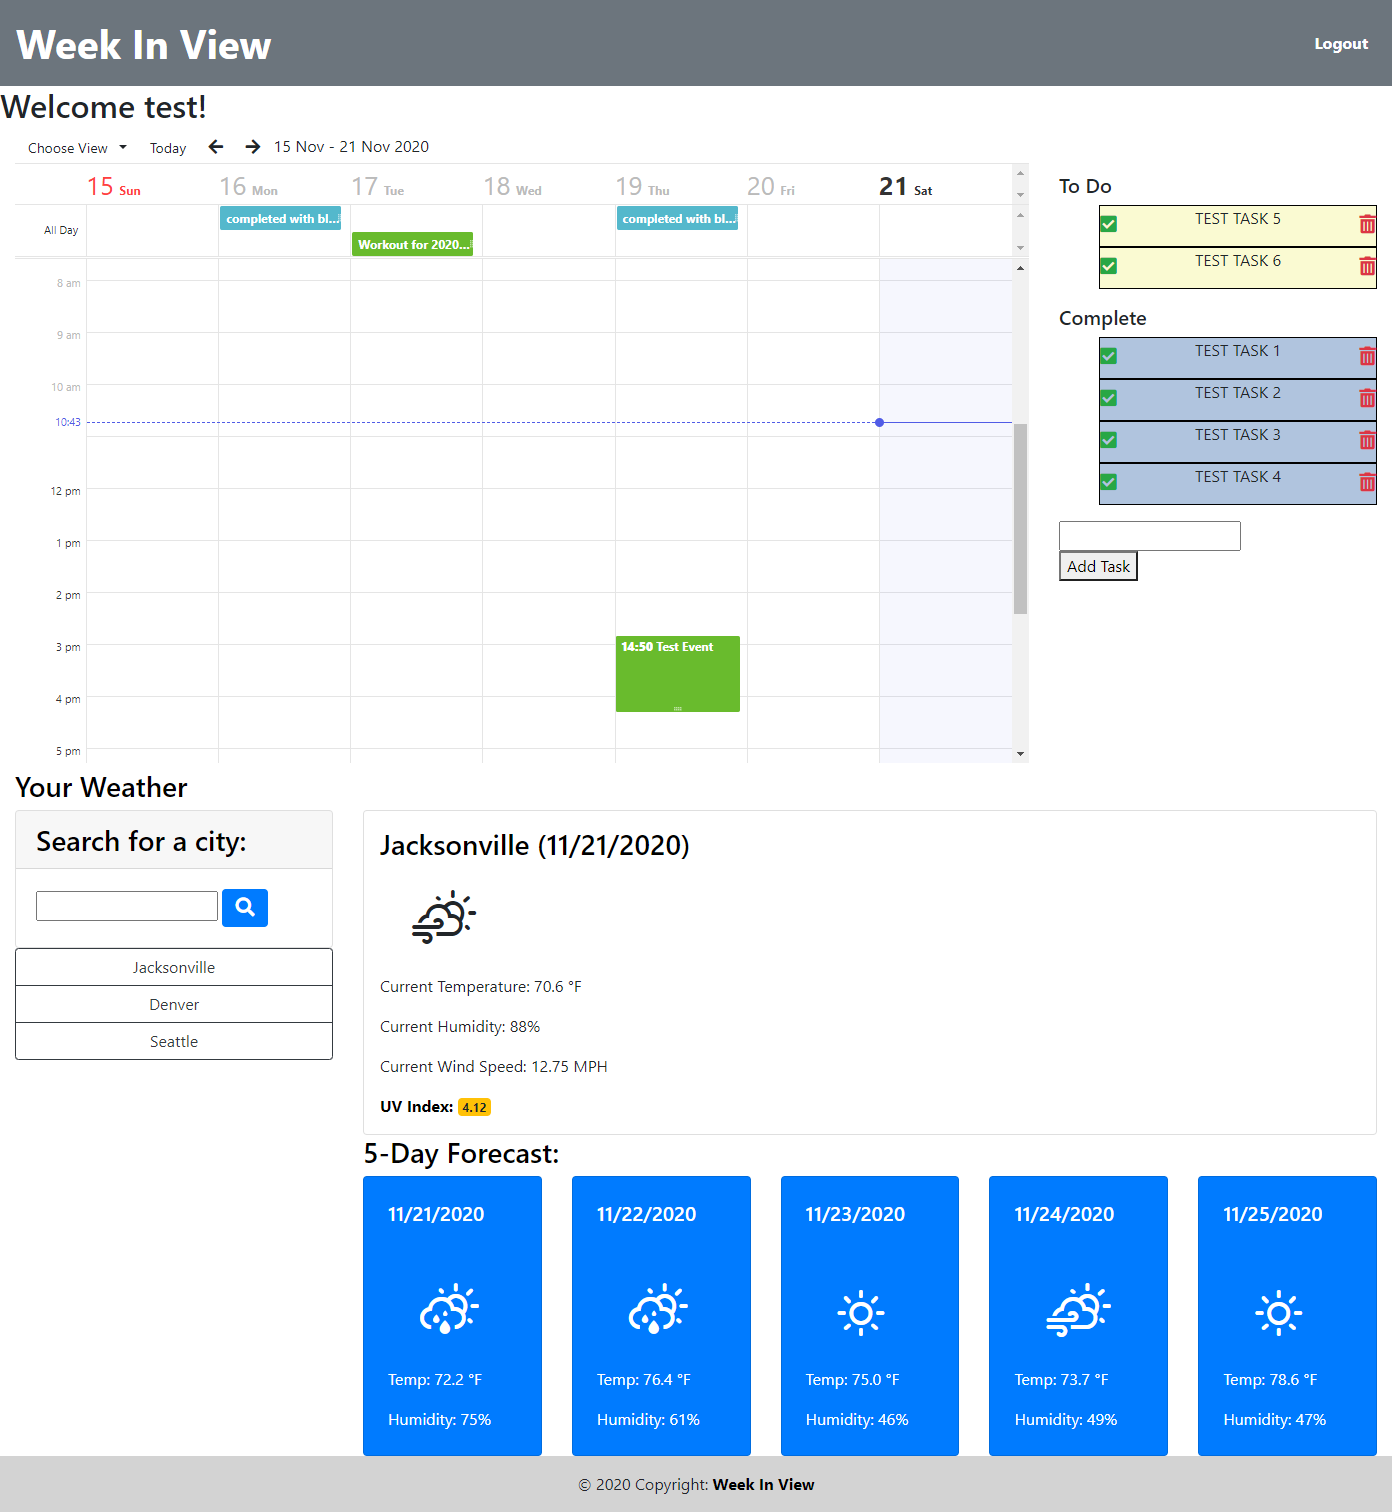Click the magnifier city search button

245,908
